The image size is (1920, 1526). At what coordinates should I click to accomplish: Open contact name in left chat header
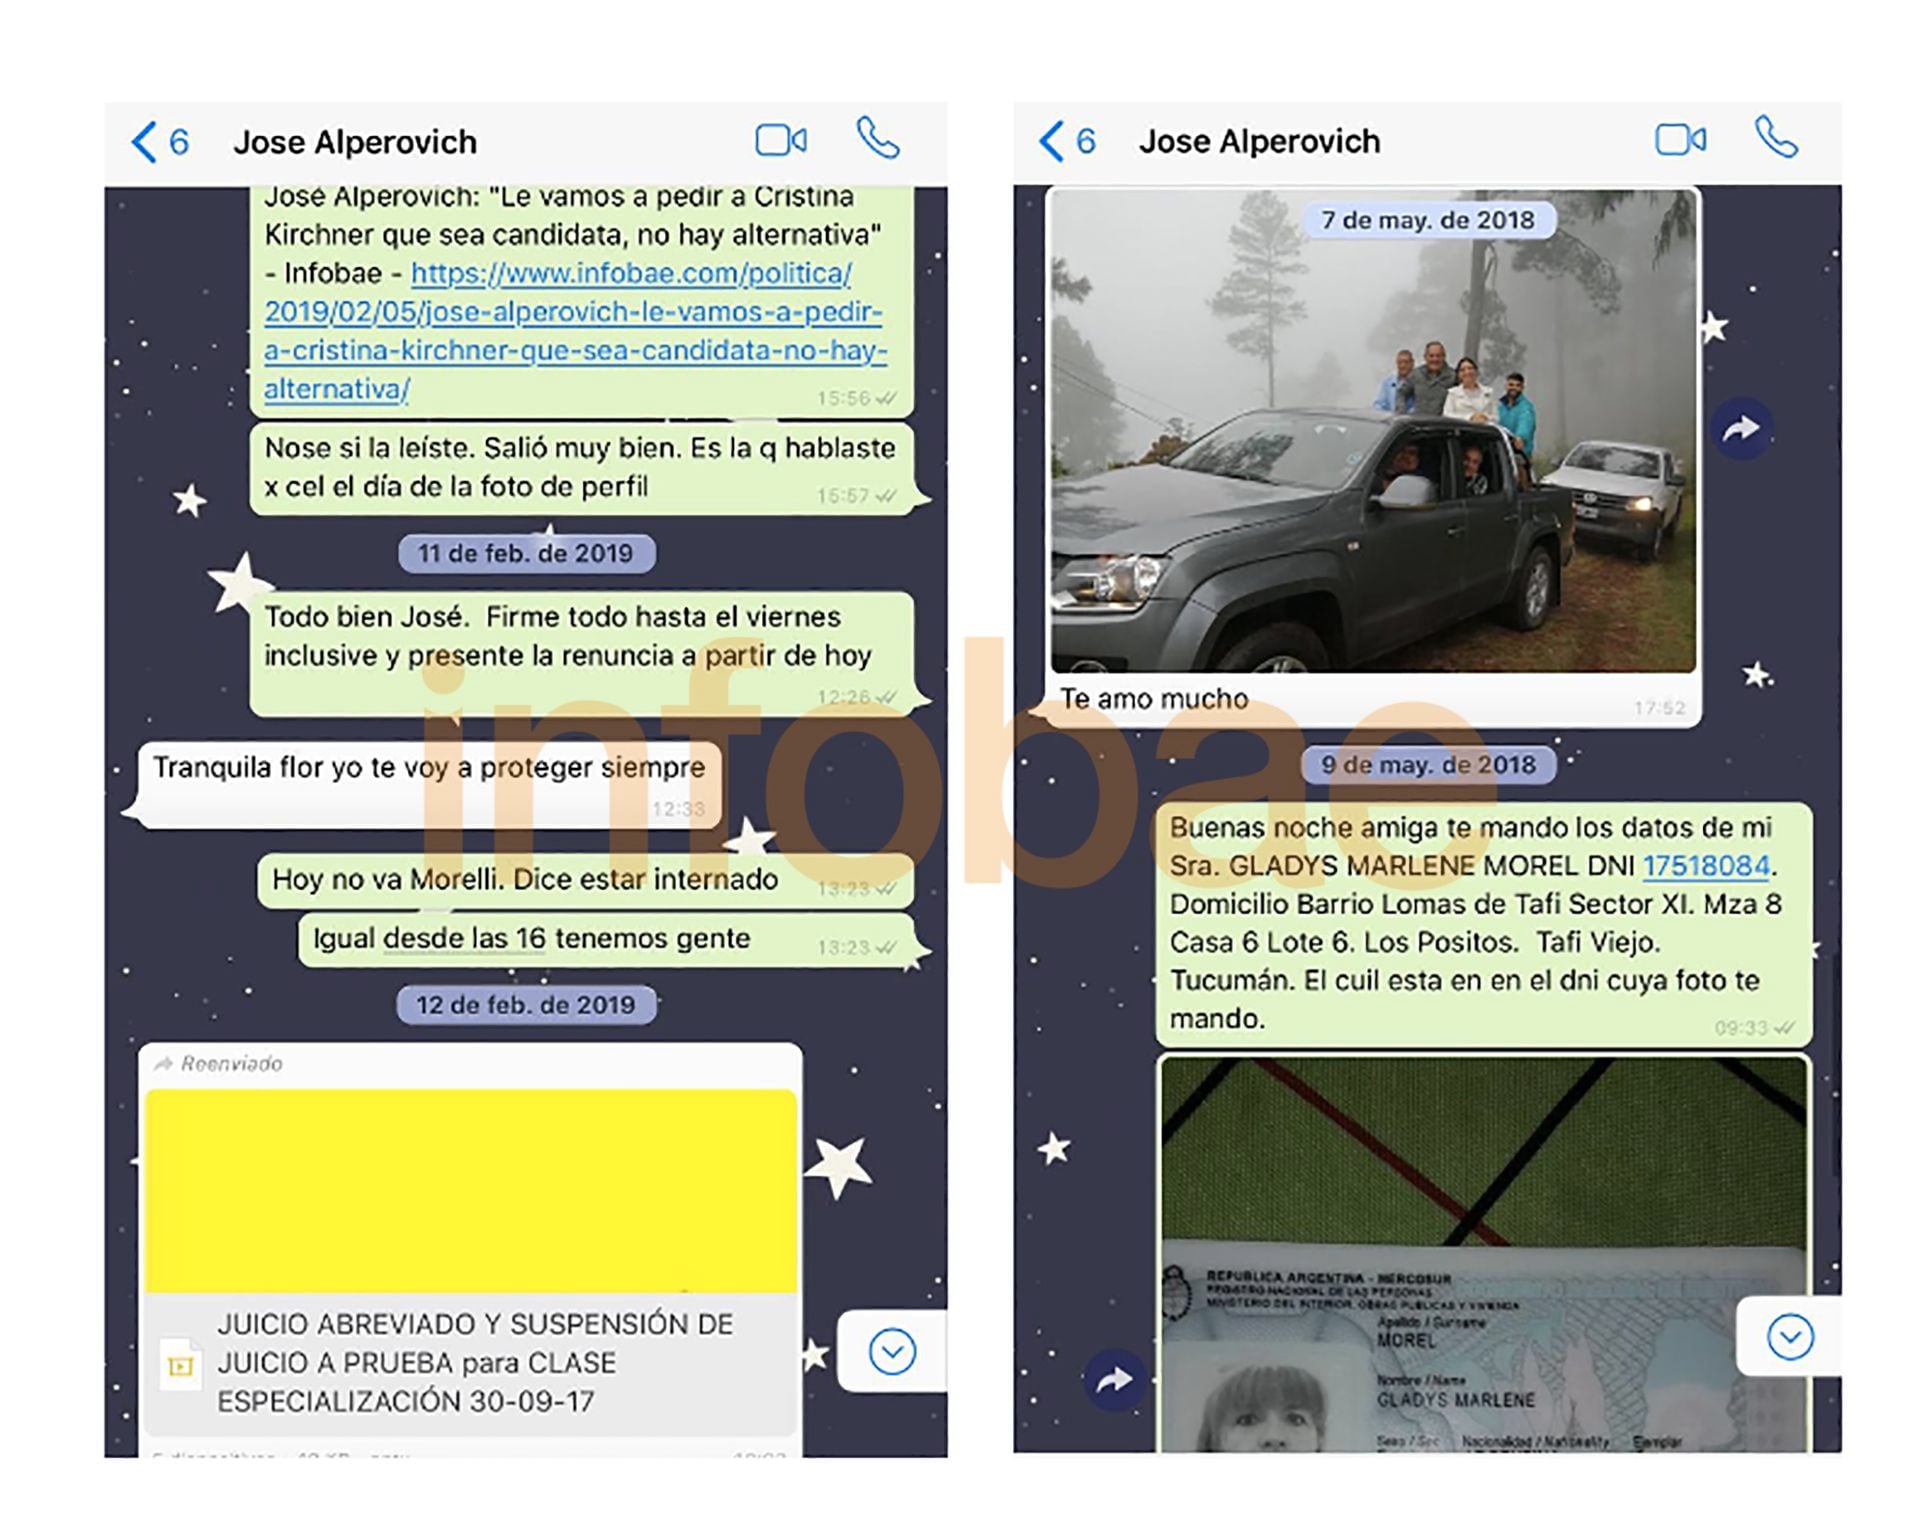355,142
